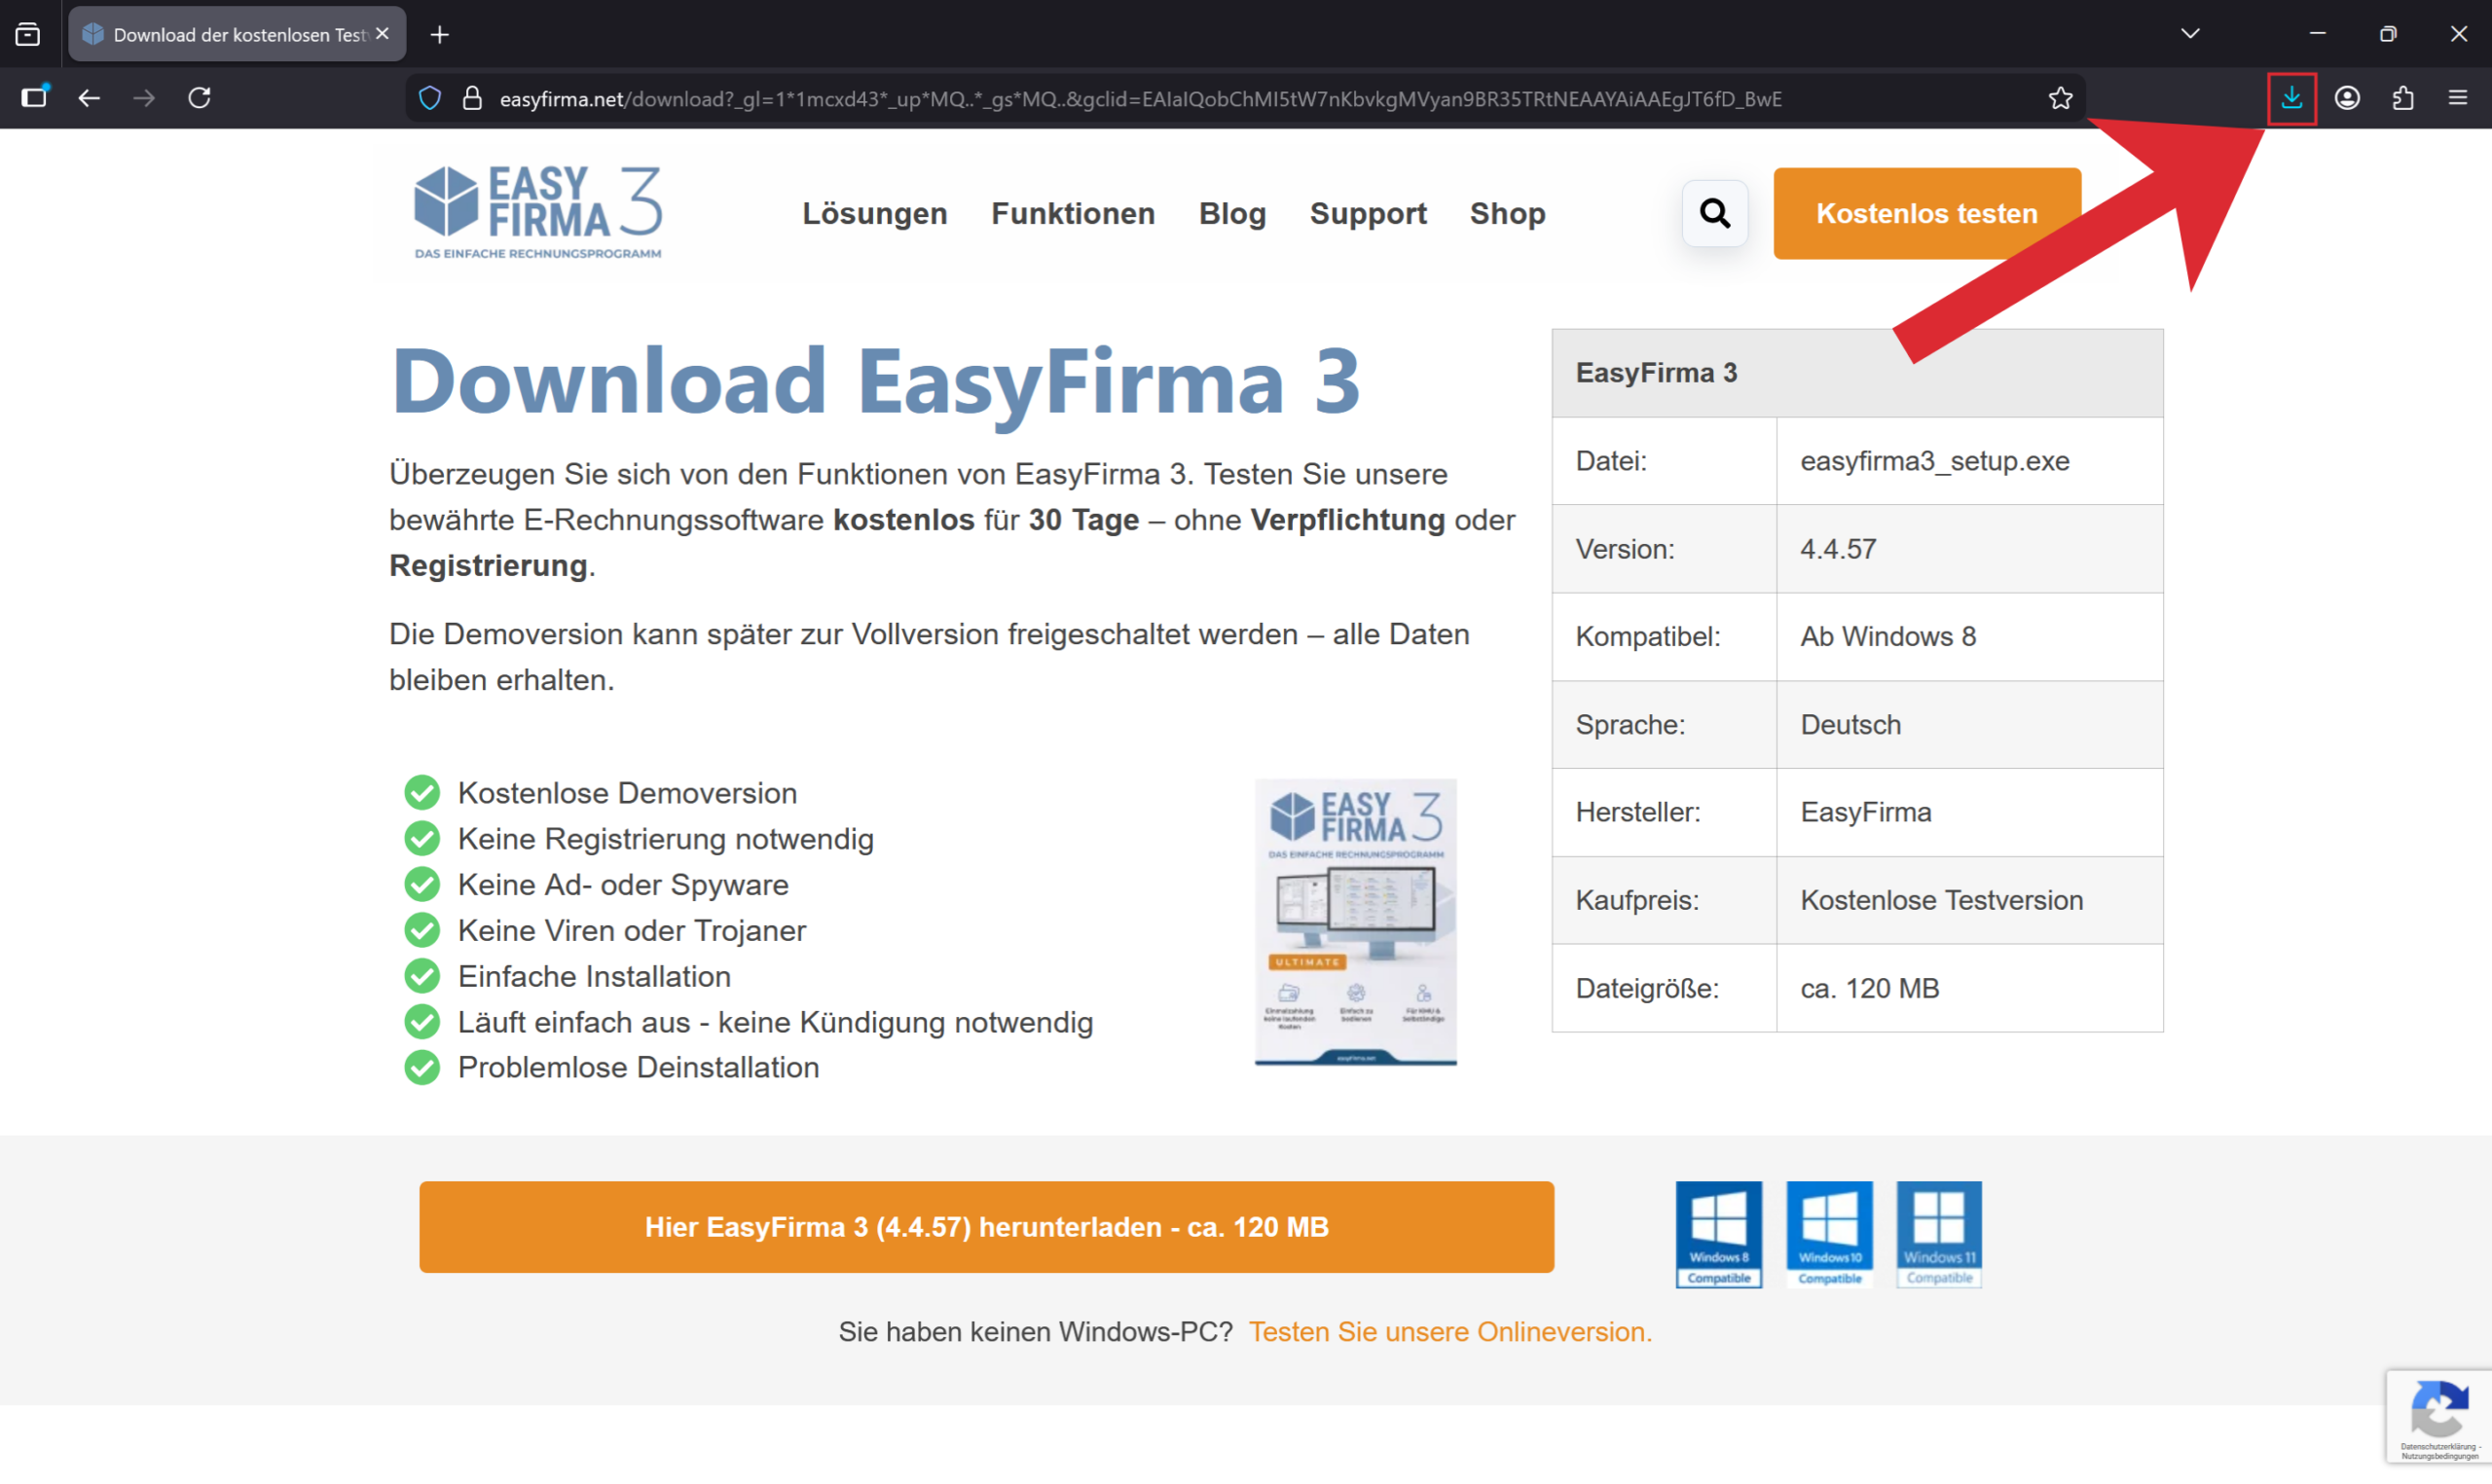Open the extensions puzzle icon

(x=2403, y=98)
